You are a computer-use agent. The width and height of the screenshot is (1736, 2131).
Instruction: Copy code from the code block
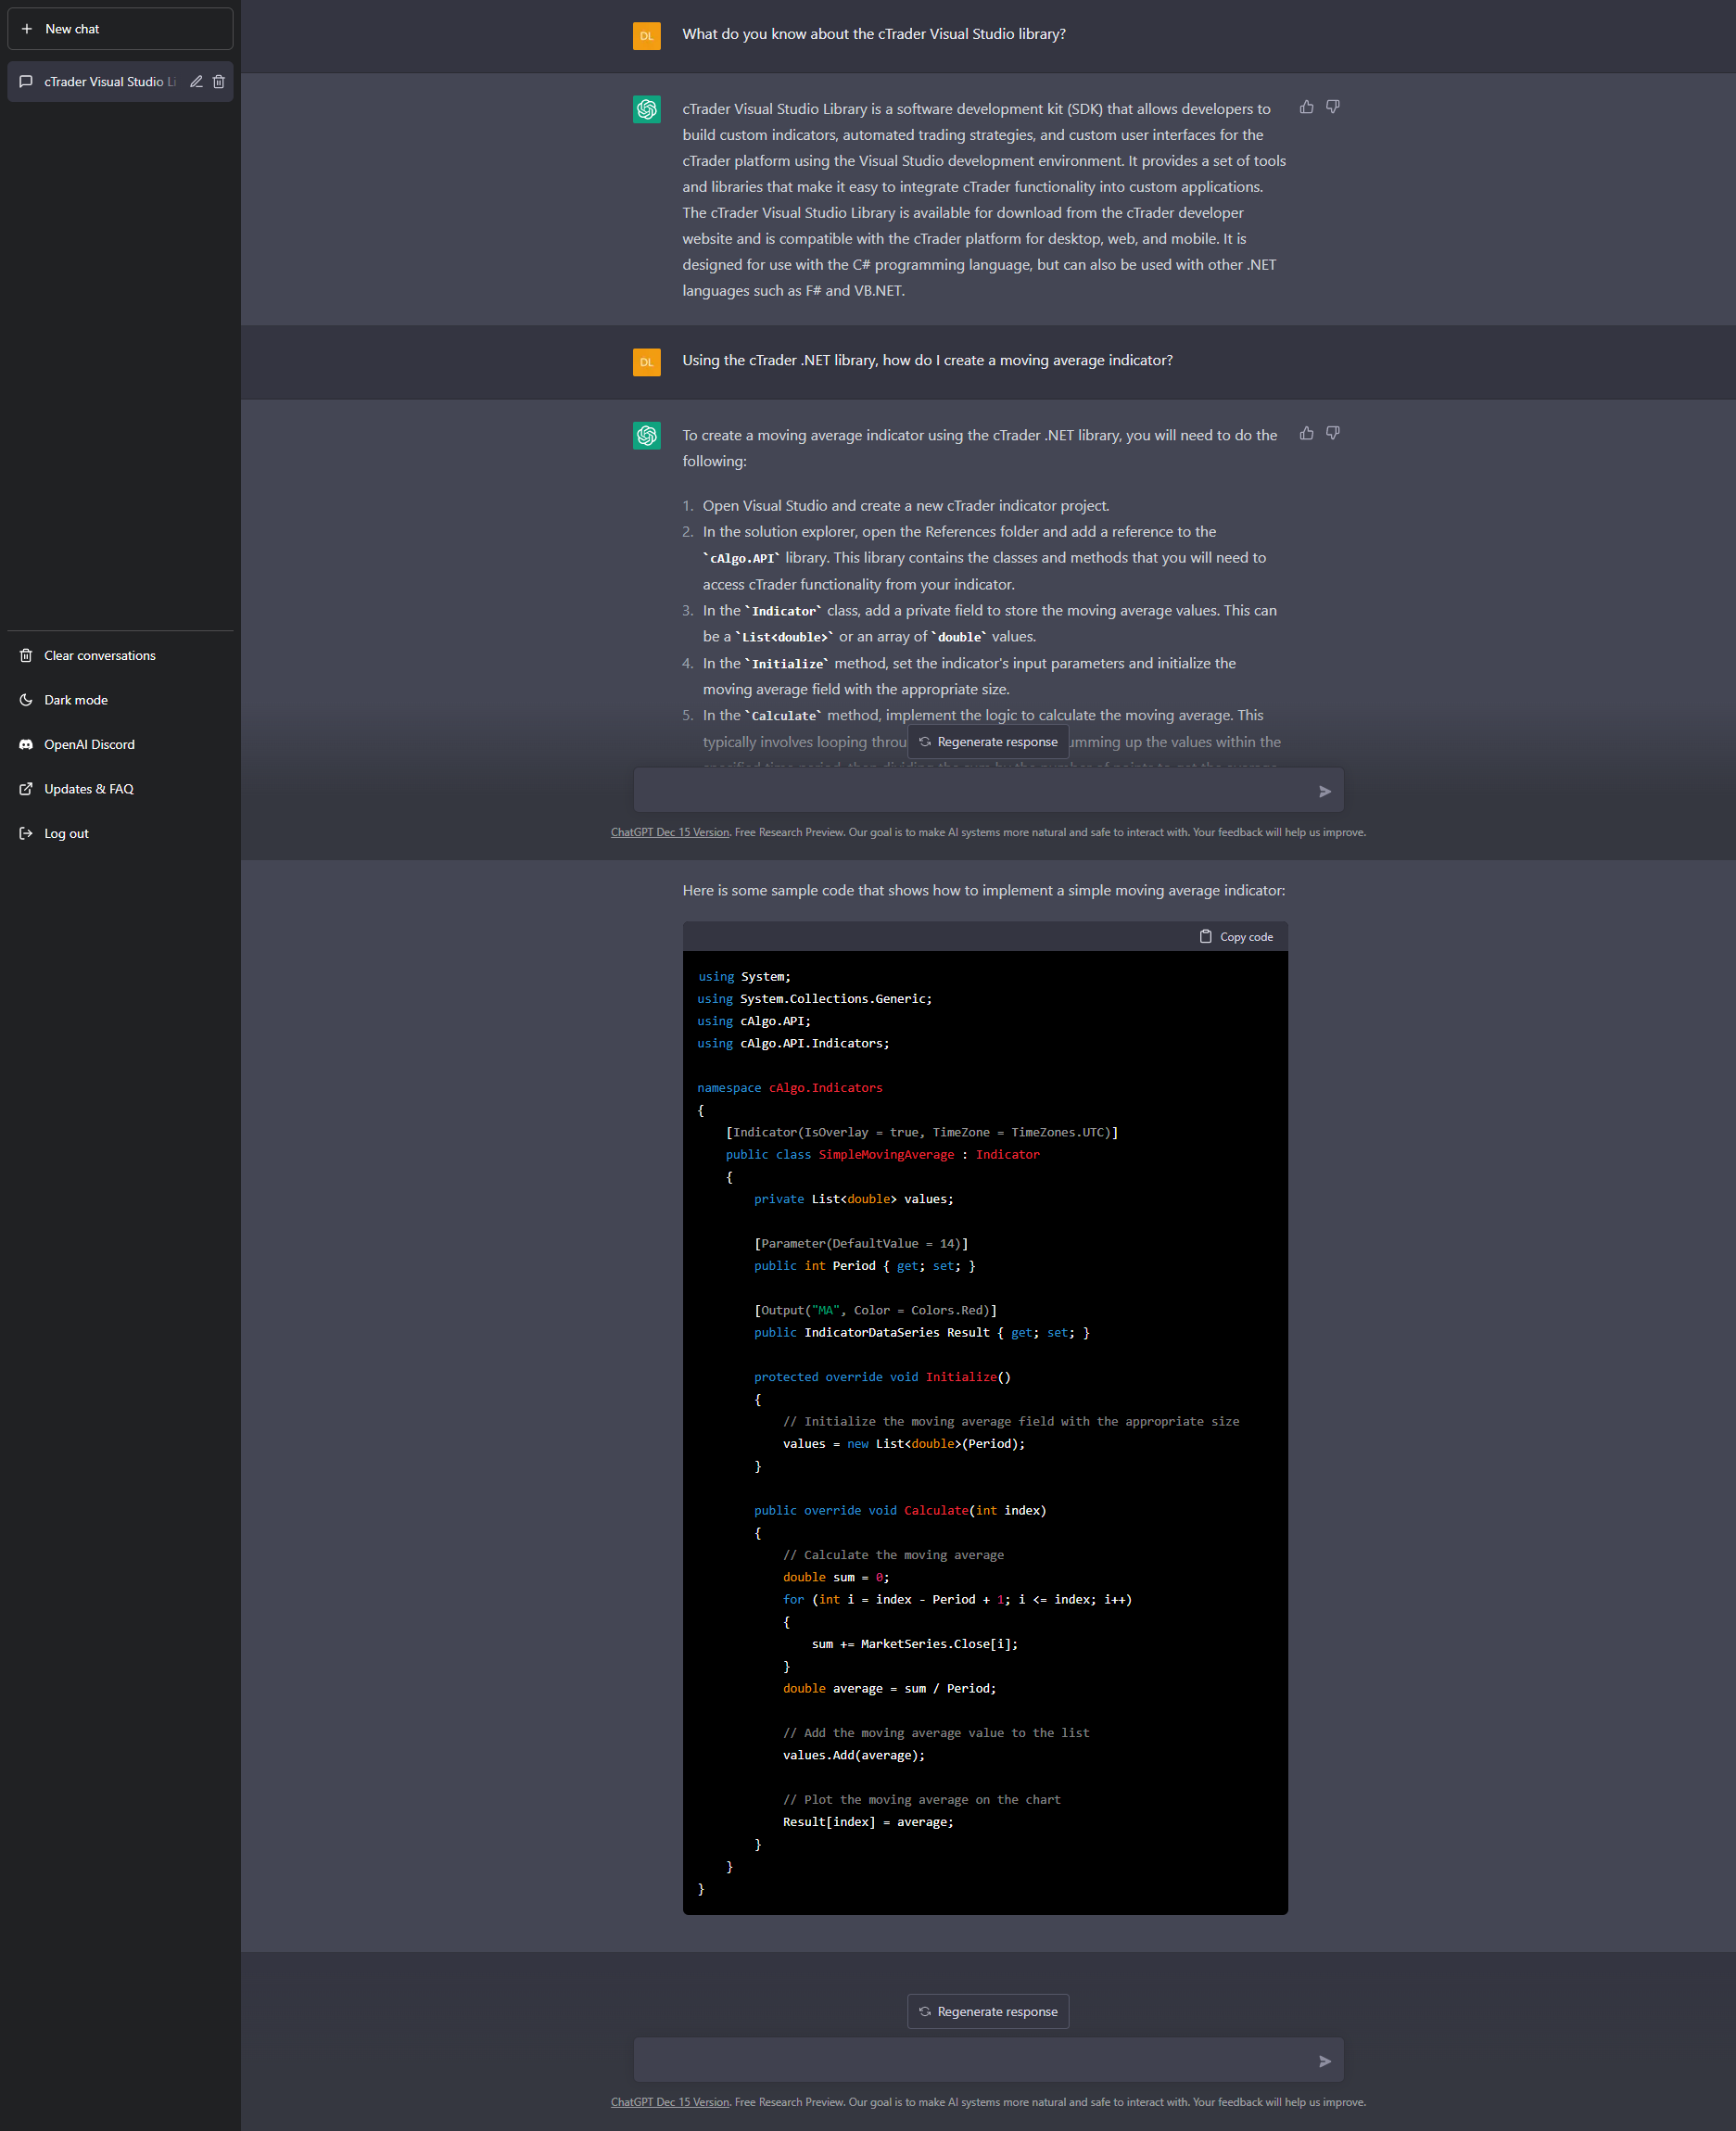coord(1236,937)
